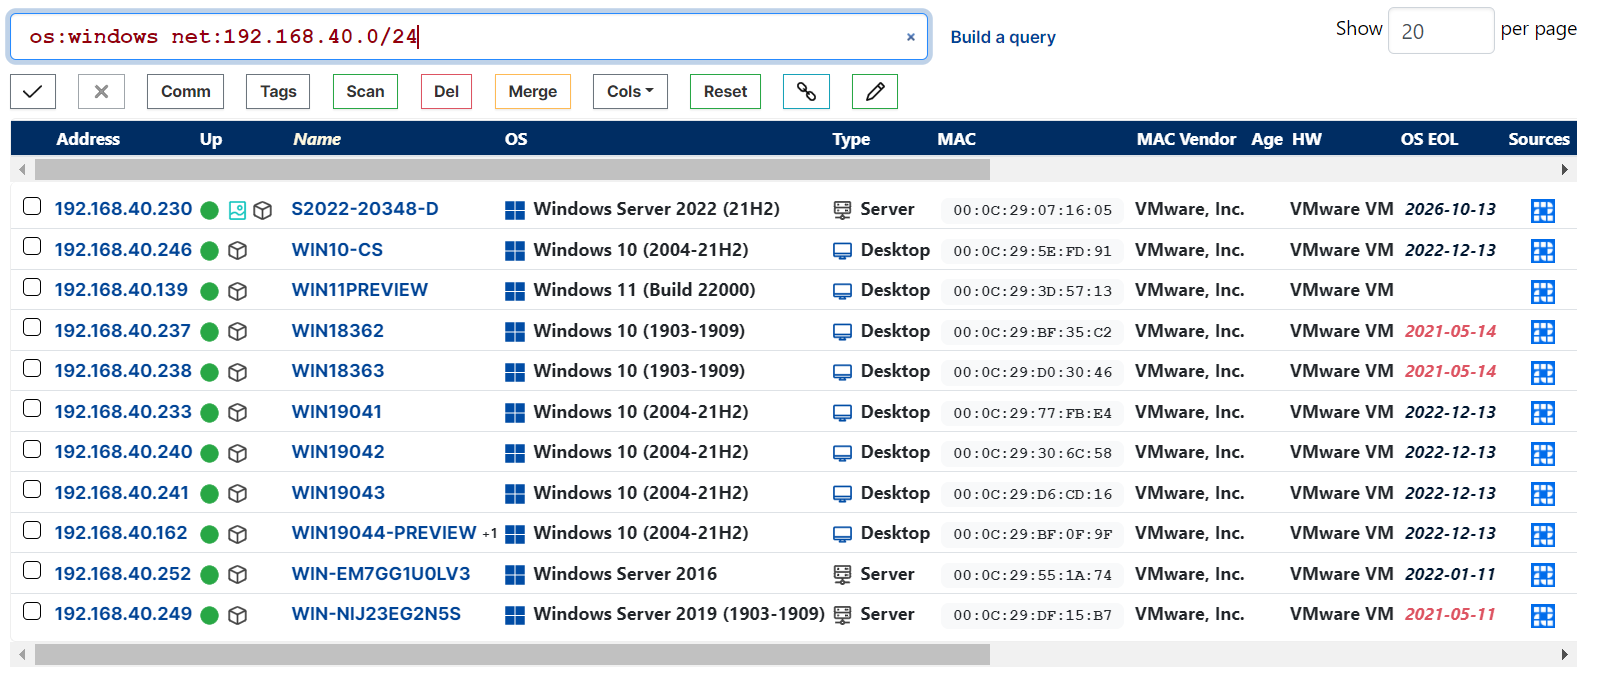The image size is (1600, 674).
Task: Click the deselect X toolbar button
Action: [x=101, y=92]
